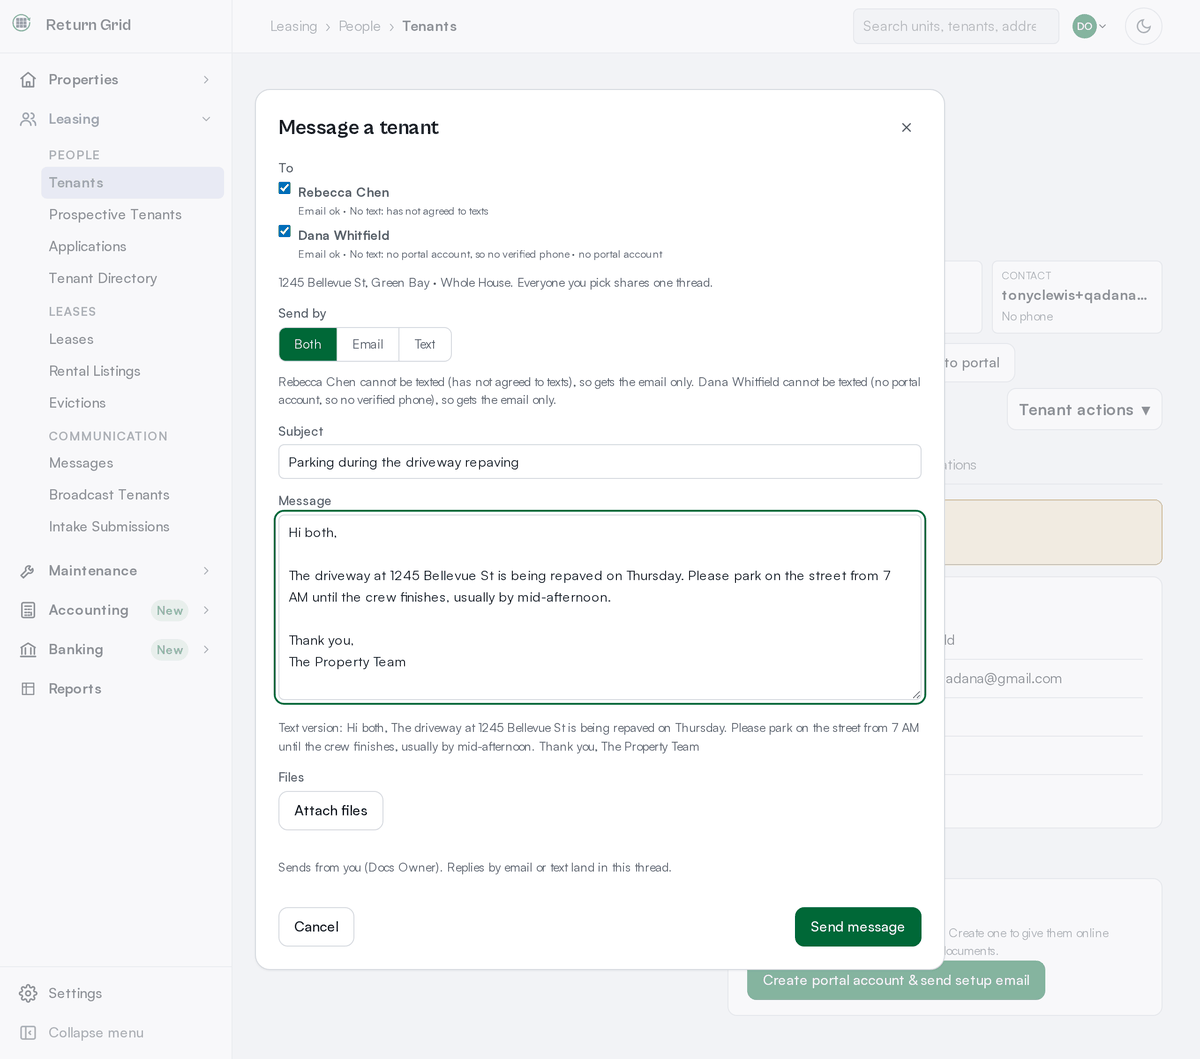1200x1059 pixels.
Task: Click Attach files button
Action: click(x=331, y=811)
